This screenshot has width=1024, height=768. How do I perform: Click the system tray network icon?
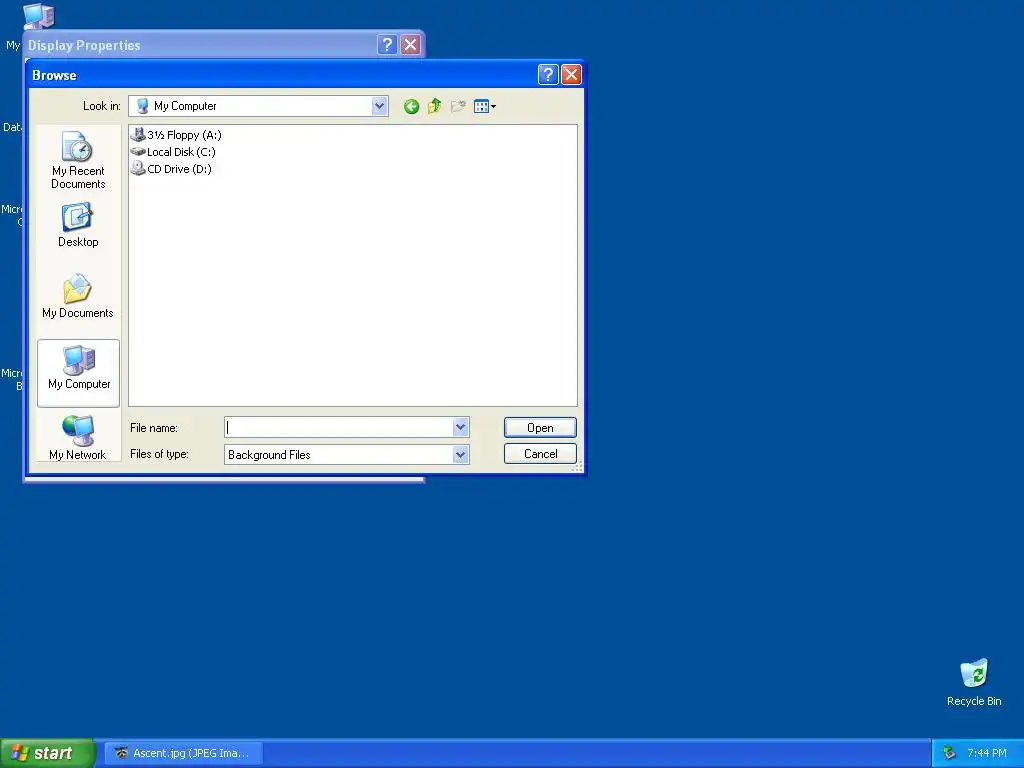click(x=949, y=753)
